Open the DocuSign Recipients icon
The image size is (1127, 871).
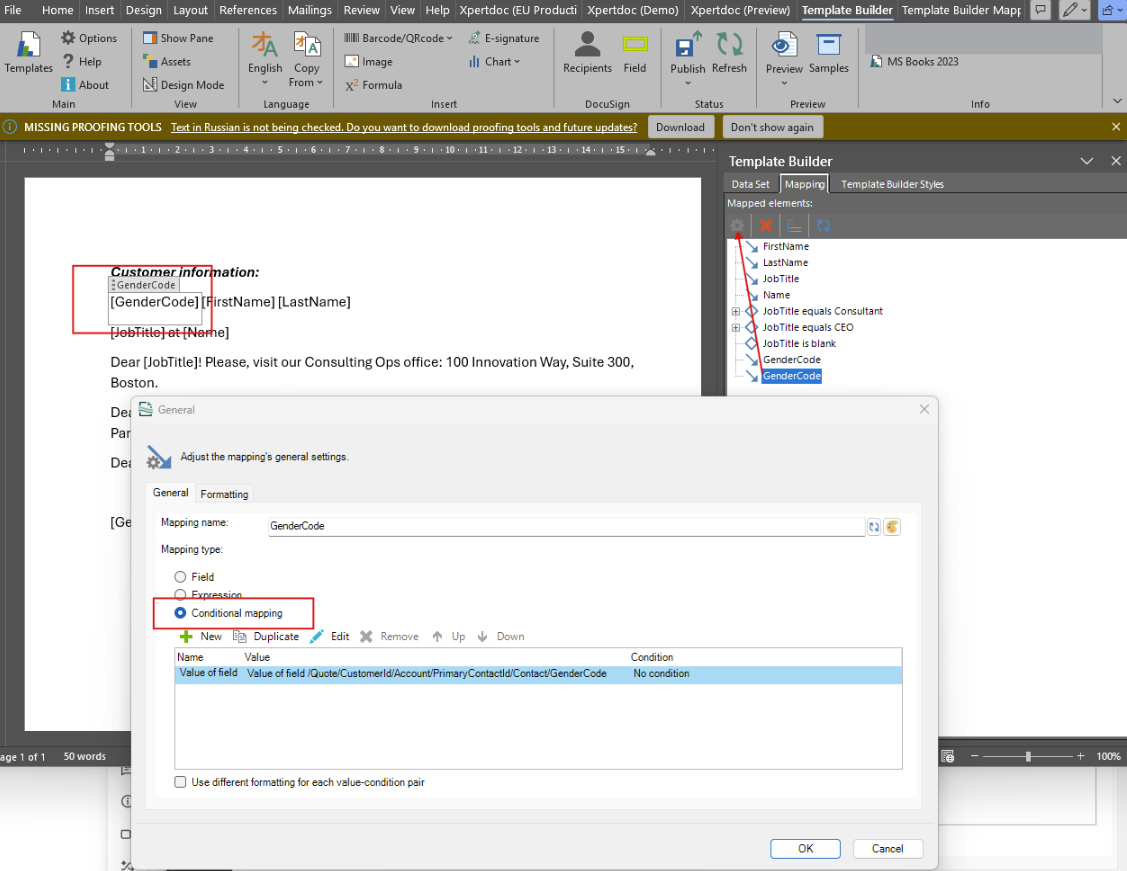tap(587, 45)
